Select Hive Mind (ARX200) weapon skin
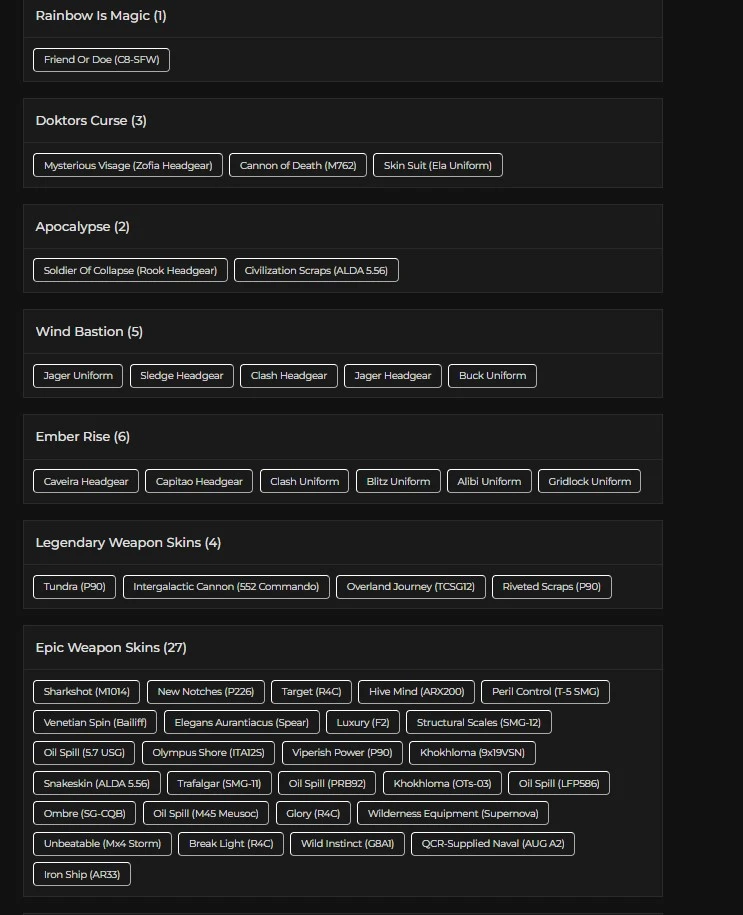Image resolution: width=743 pixels, height=915 pixels. pyautogui.click(x=416, y=692)
